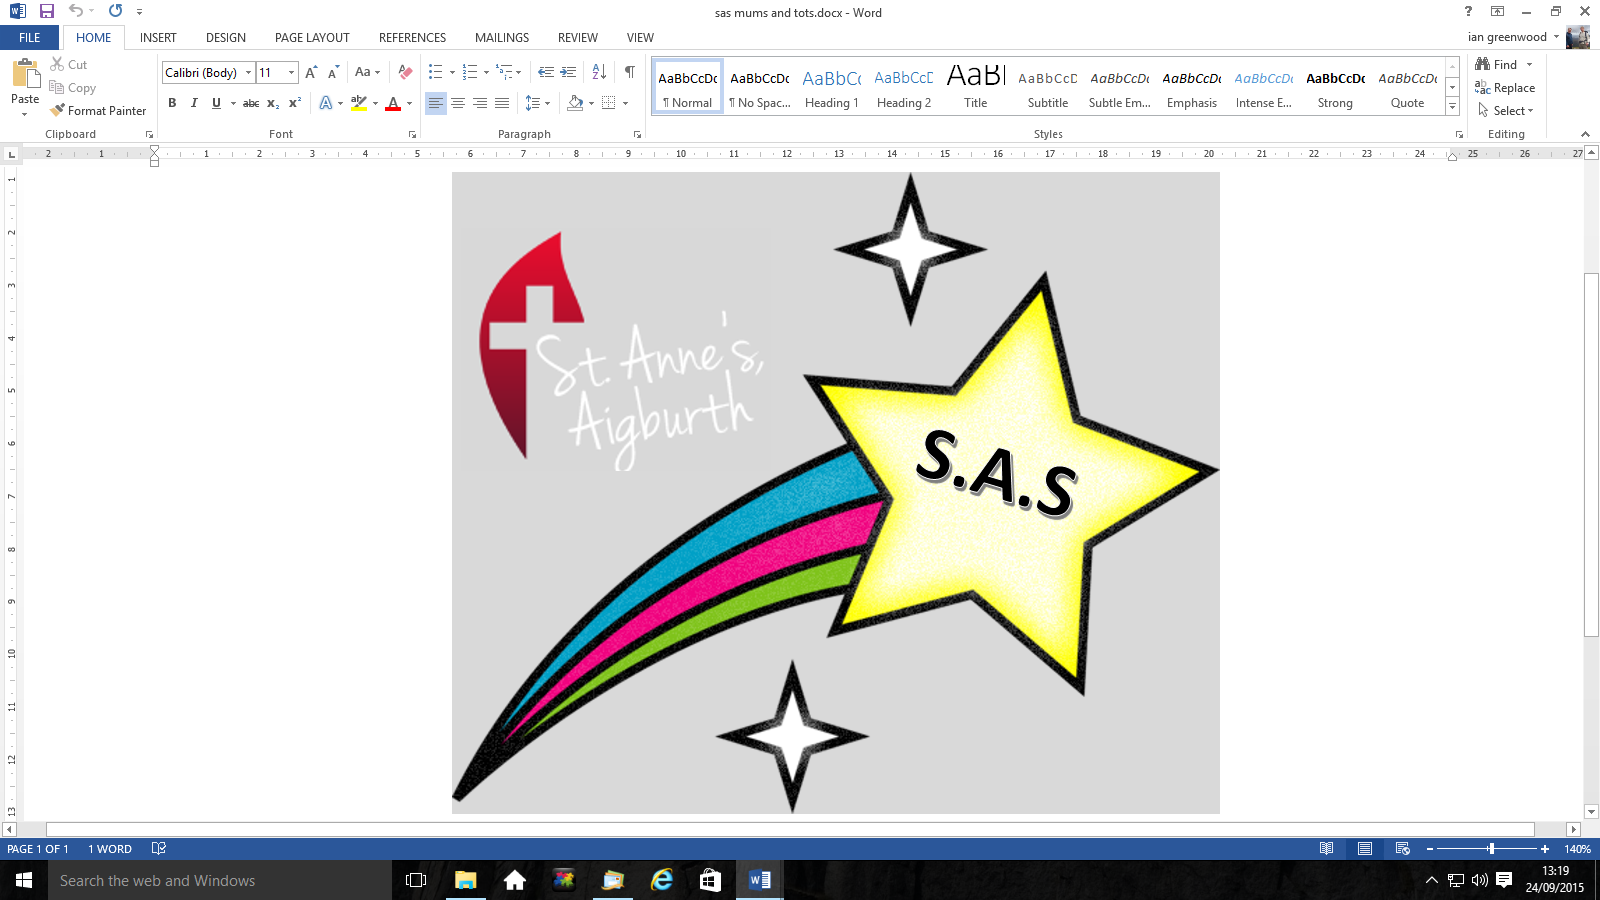Toggle bold formatting
1600x900 pixels.
[x=172, y=103]
